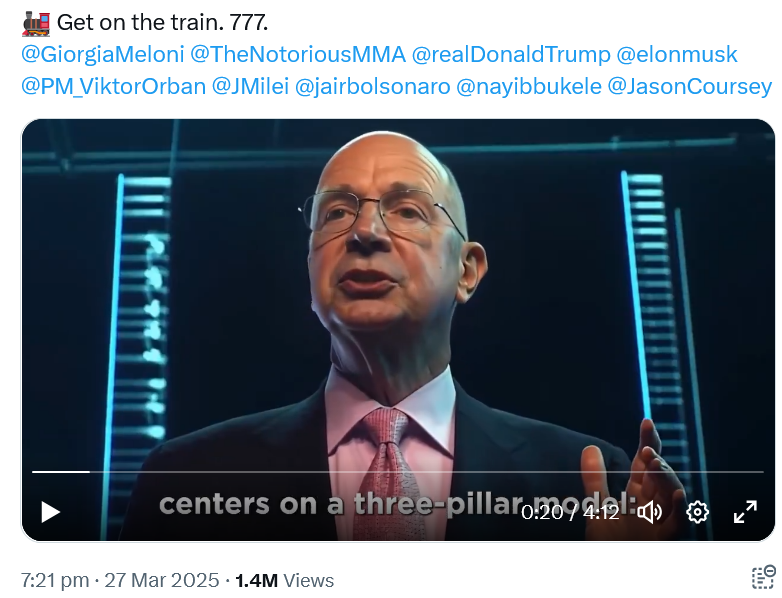The height and width of the screenshot is (598, 782).
Task: Expand video to fullscreen
Action: click(745, 512)
